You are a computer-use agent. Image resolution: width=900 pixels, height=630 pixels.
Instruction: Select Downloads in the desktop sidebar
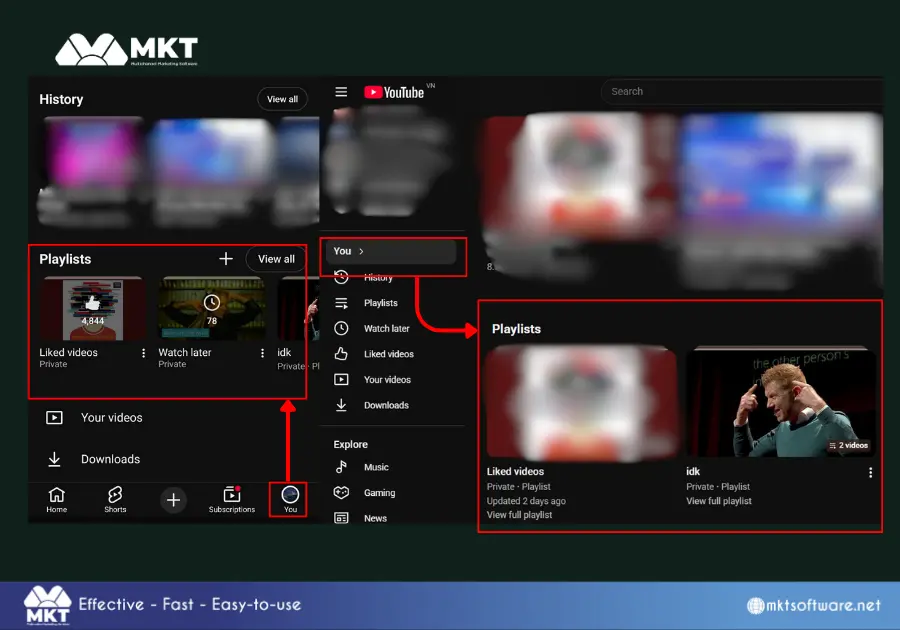click(386, 405)
